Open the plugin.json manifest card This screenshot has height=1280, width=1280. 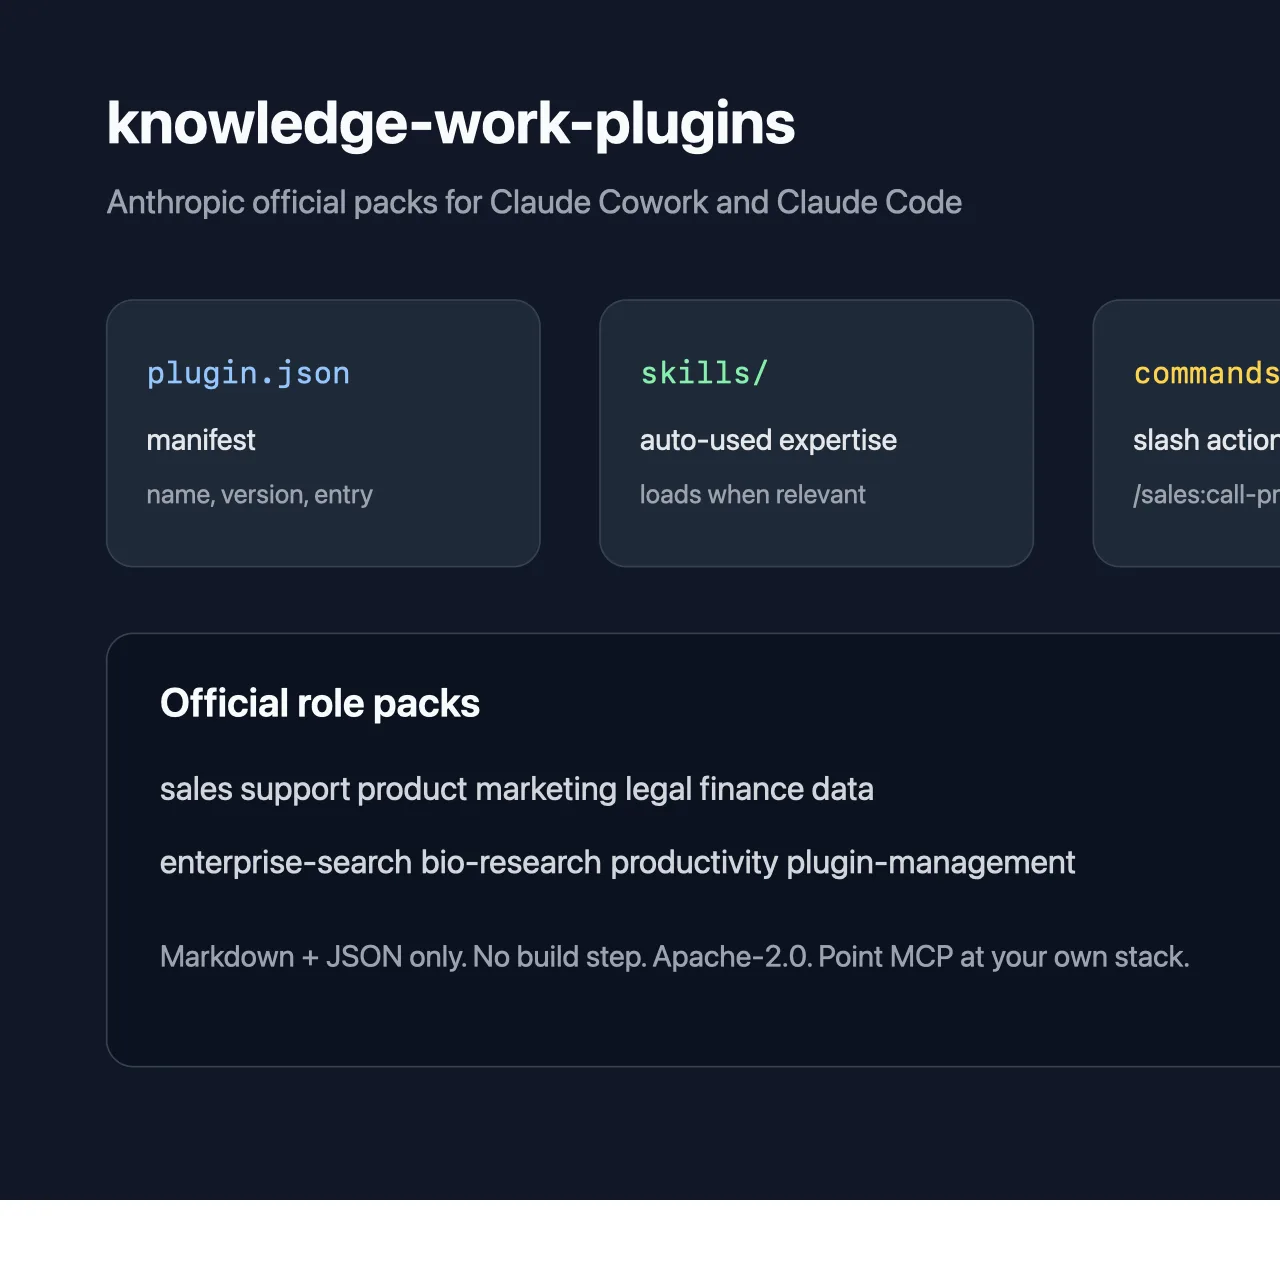click(323, 433)
